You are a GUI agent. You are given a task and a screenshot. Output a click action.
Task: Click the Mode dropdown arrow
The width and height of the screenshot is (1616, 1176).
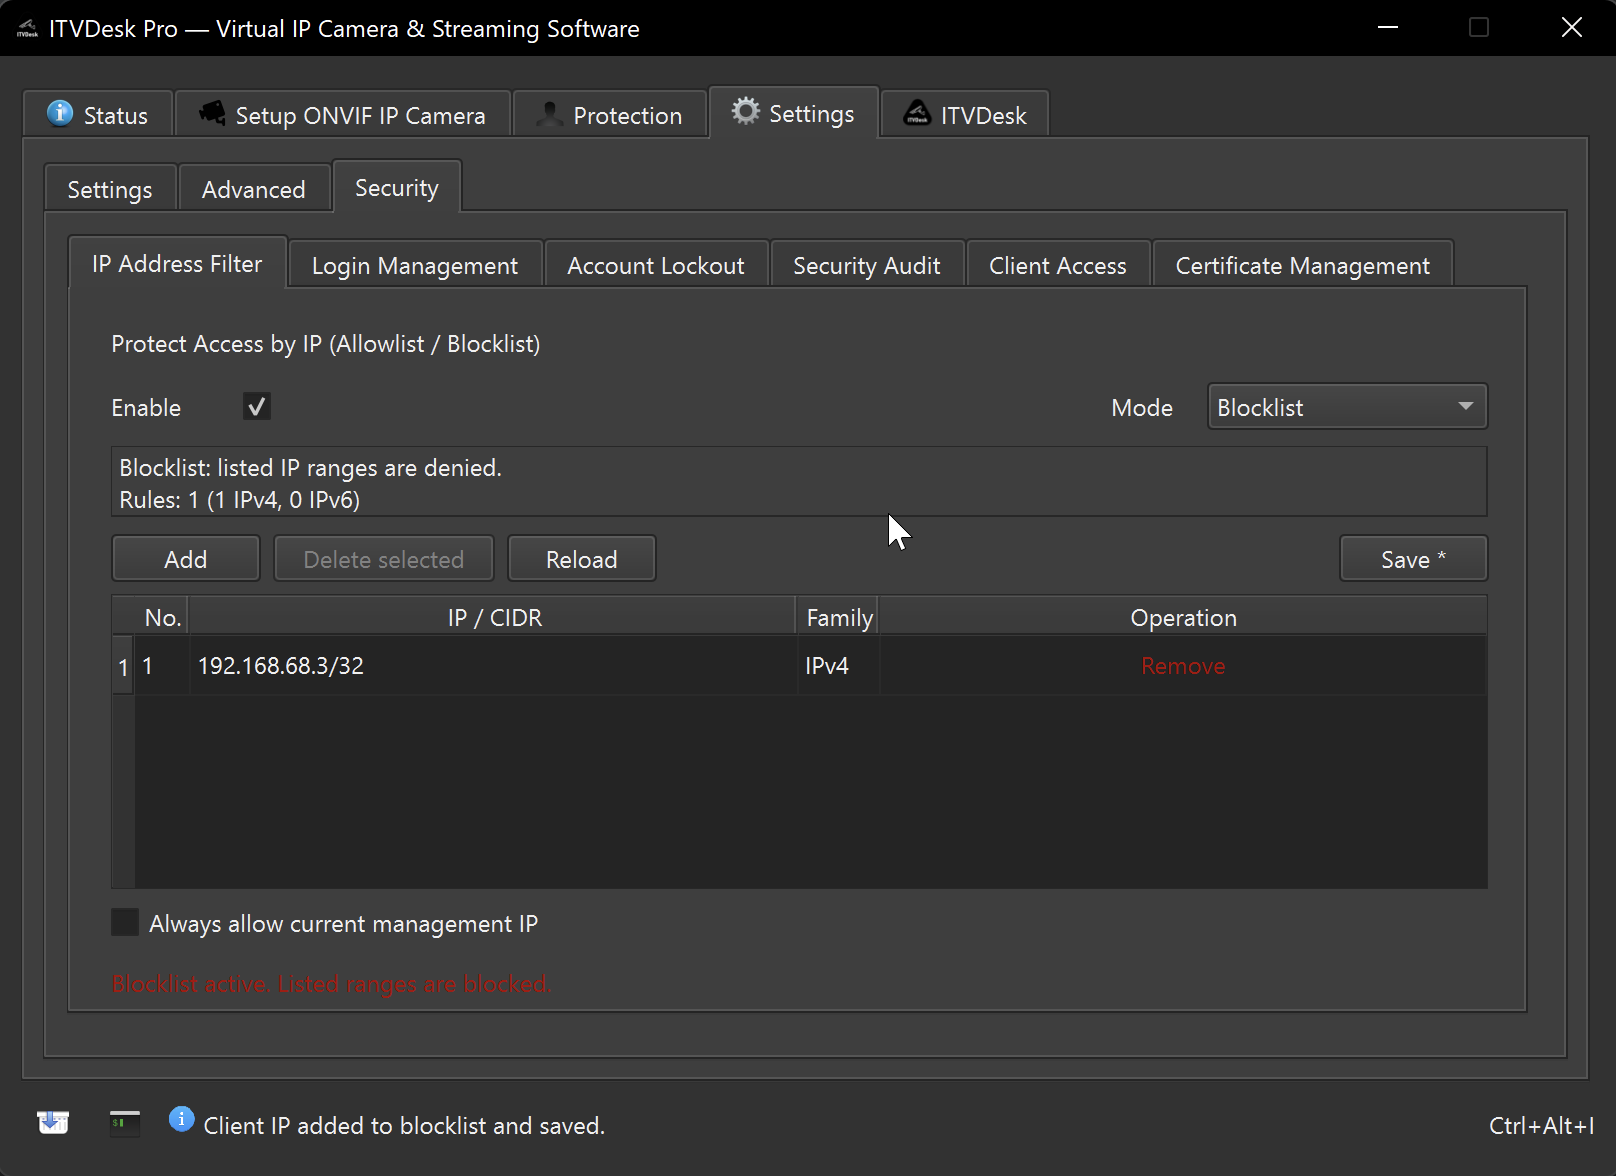coord(1465,407)
